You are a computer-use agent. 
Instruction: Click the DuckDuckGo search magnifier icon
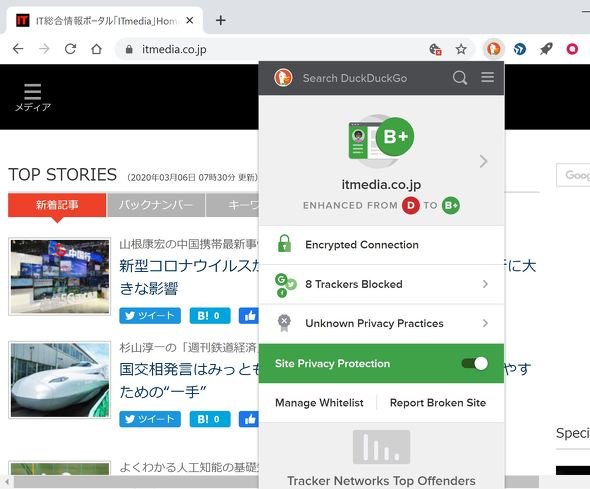coord(460,78)
